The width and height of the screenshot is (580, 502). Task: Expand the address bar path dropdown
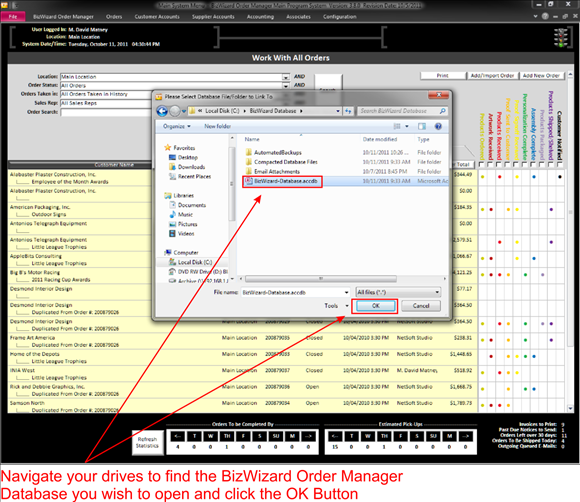338,111
